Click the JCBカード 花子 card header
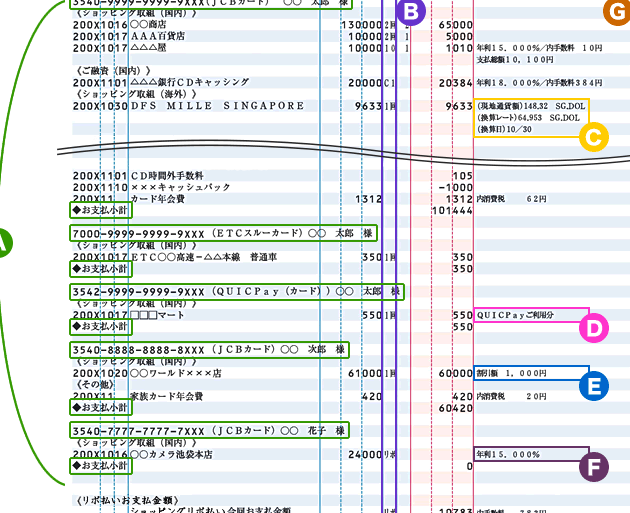The image size is (630, 513). click(x=209, y=430)
